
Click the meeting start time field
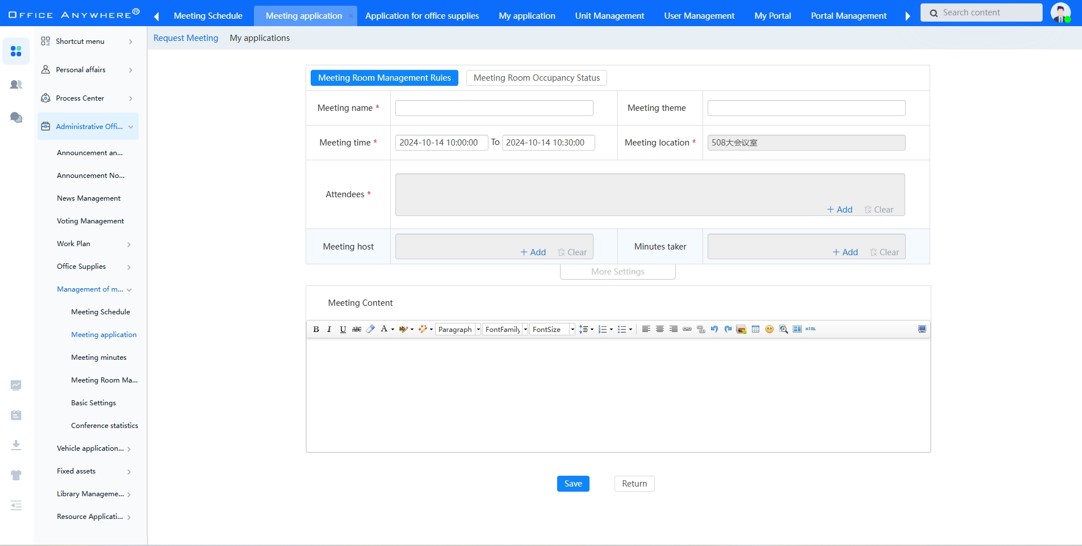(442, 142)
